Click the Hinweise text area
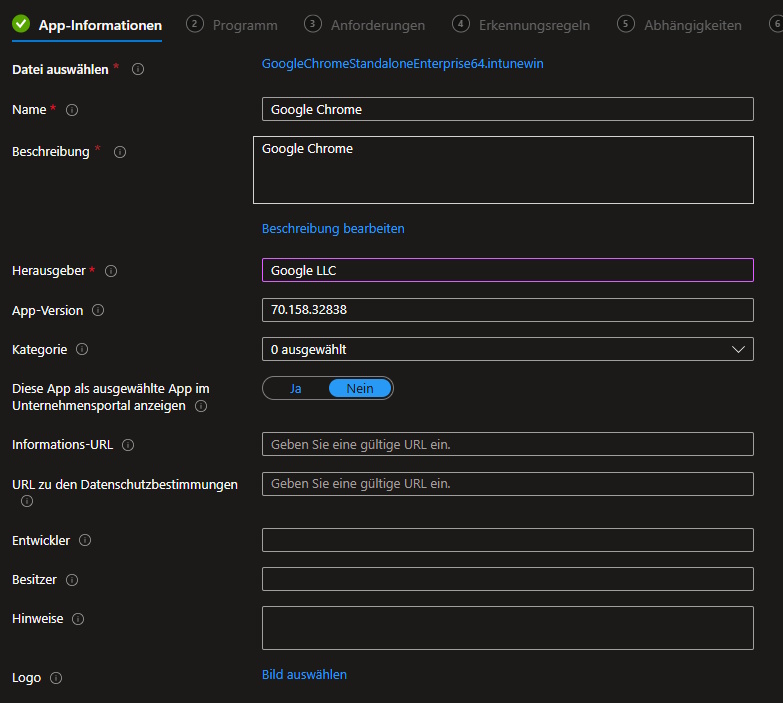 508,628
